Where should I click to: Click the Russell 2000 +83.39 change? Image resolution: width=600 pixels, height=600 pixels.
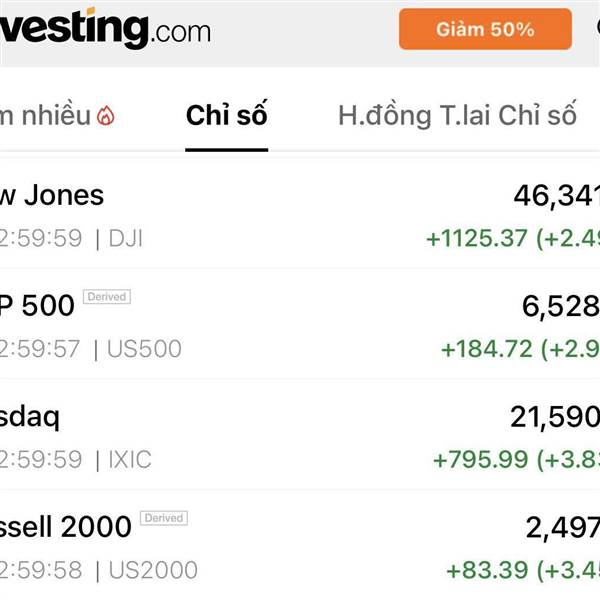pyautogui.click(x=488, y=570)
